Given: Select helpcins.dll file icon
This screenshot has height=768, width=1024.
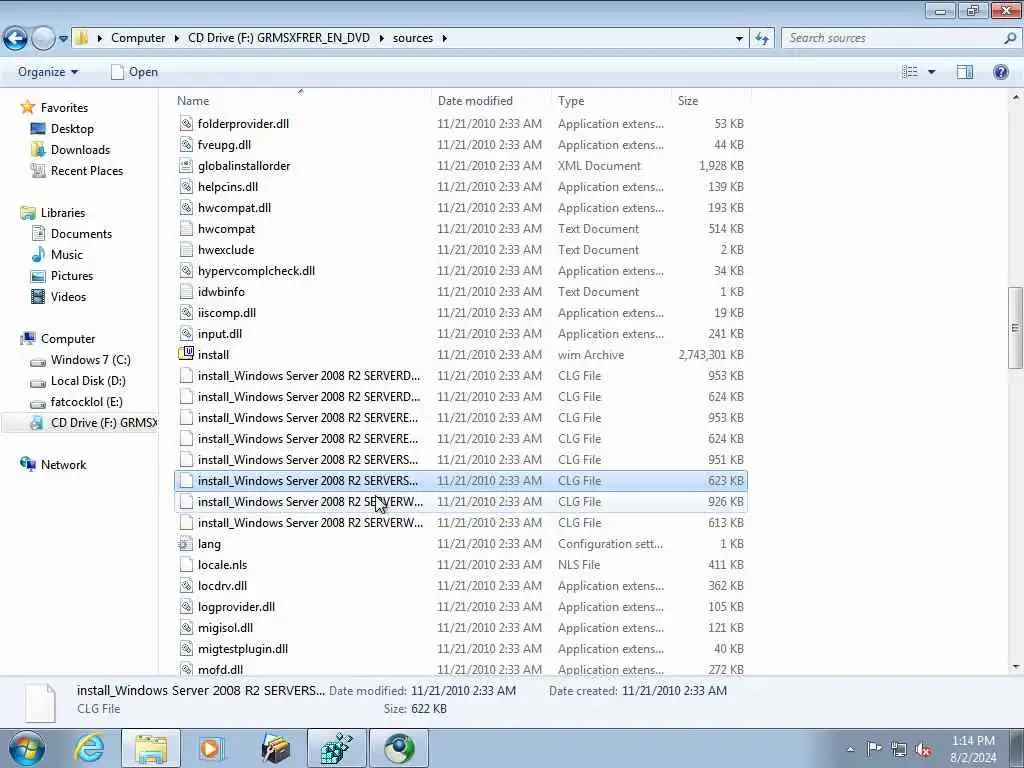Looking at the screenshot, I should 186,187.
